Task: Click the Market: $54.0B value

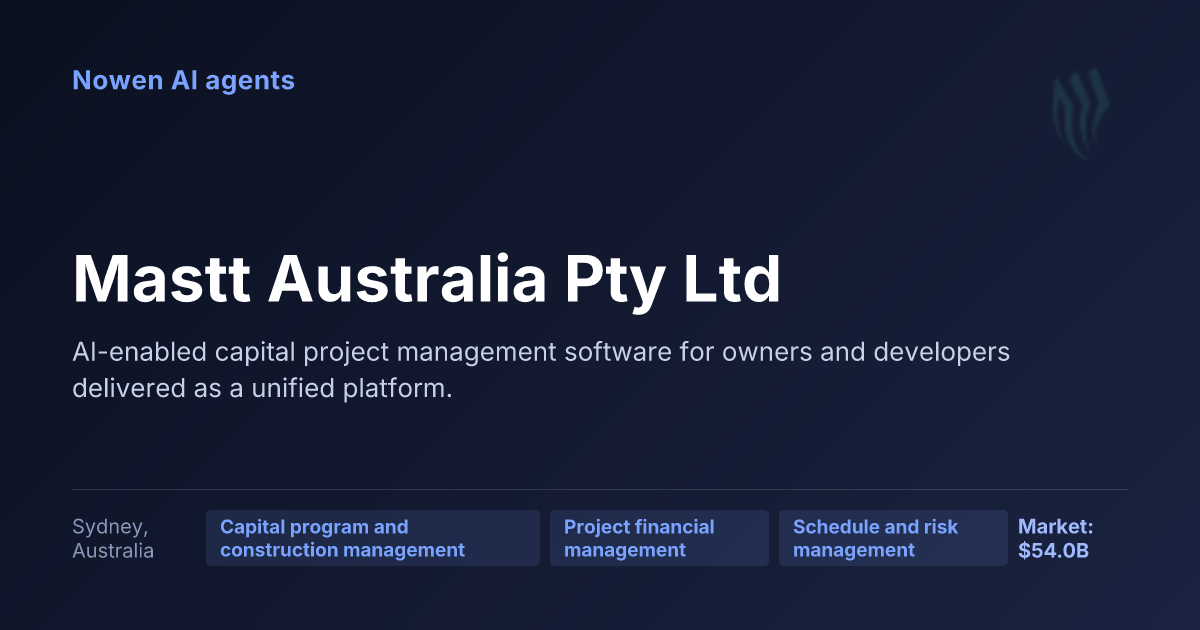Action: [x=1056, y=538]
